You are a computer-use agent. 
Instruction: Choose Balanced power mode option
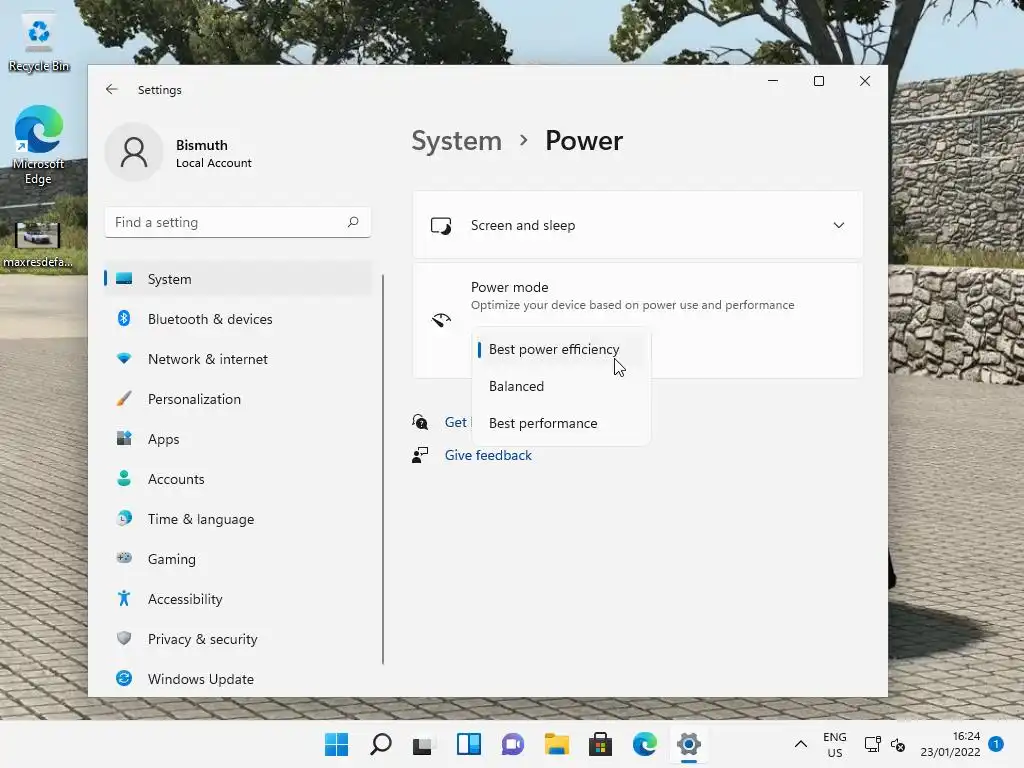(561, 386)
